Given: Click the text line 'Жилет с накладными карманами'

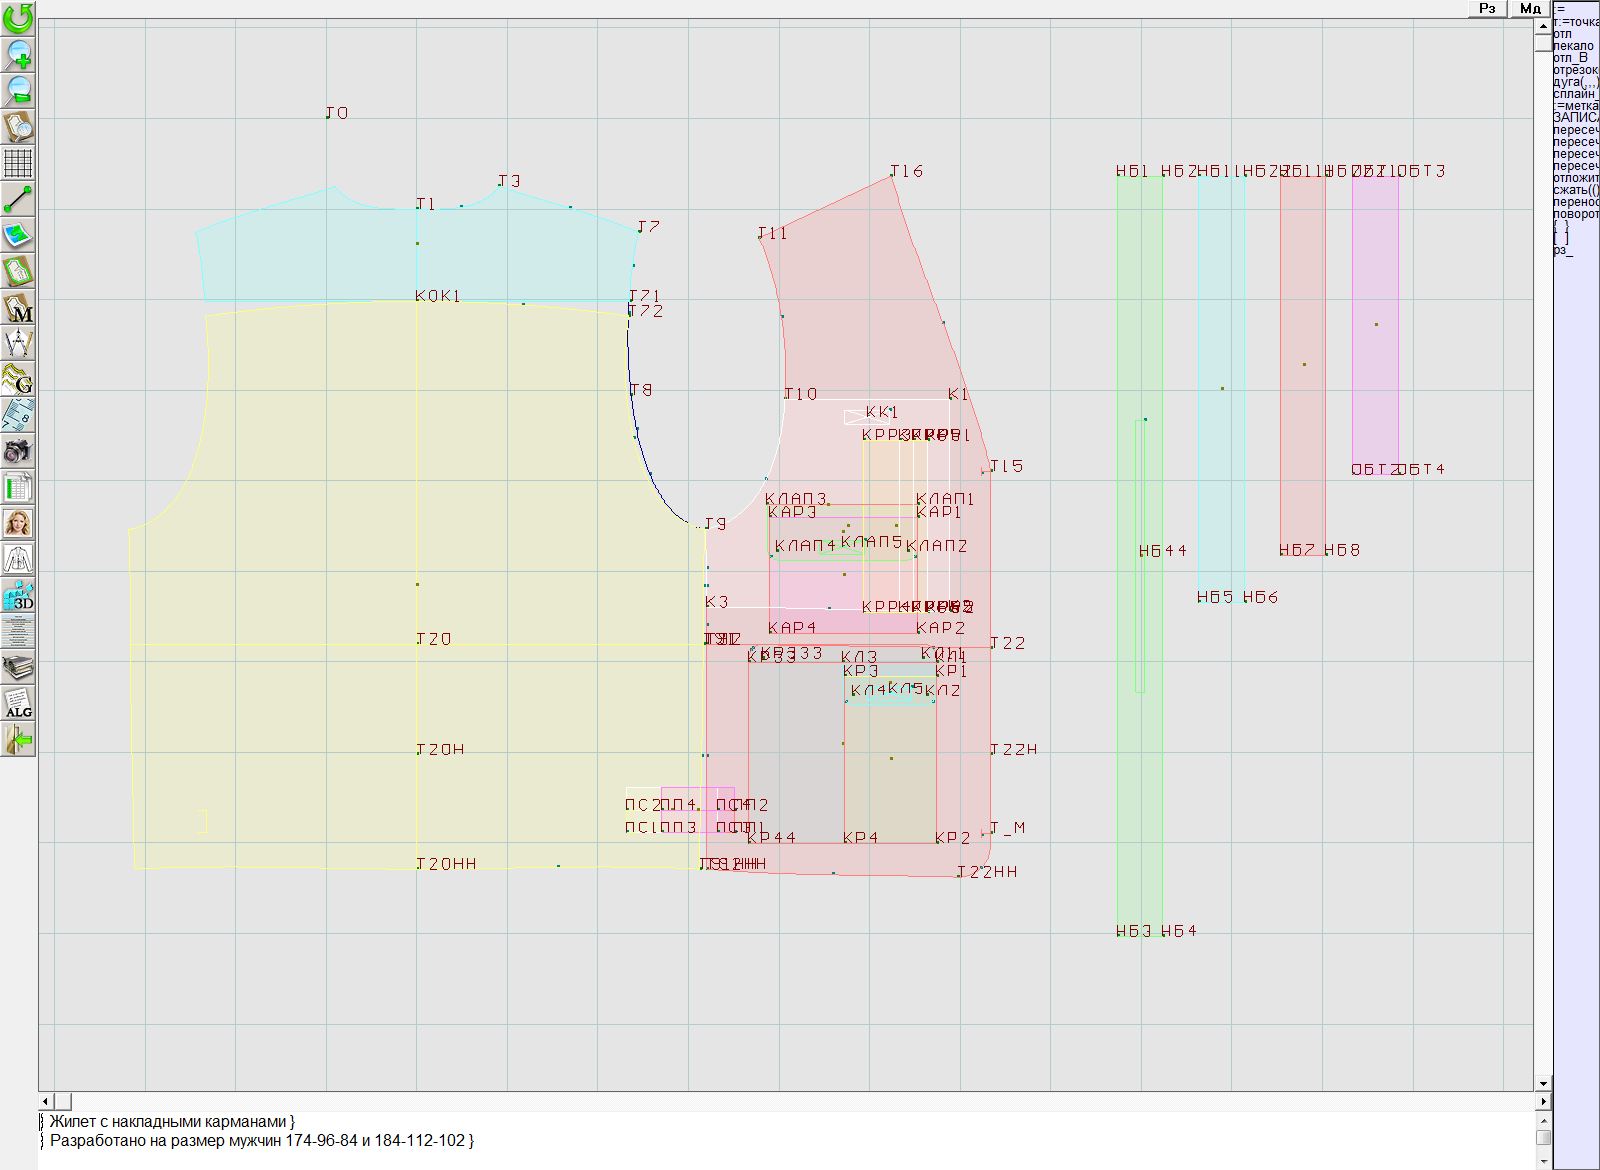Looking at the screenshot, I should coord(170,1122).
